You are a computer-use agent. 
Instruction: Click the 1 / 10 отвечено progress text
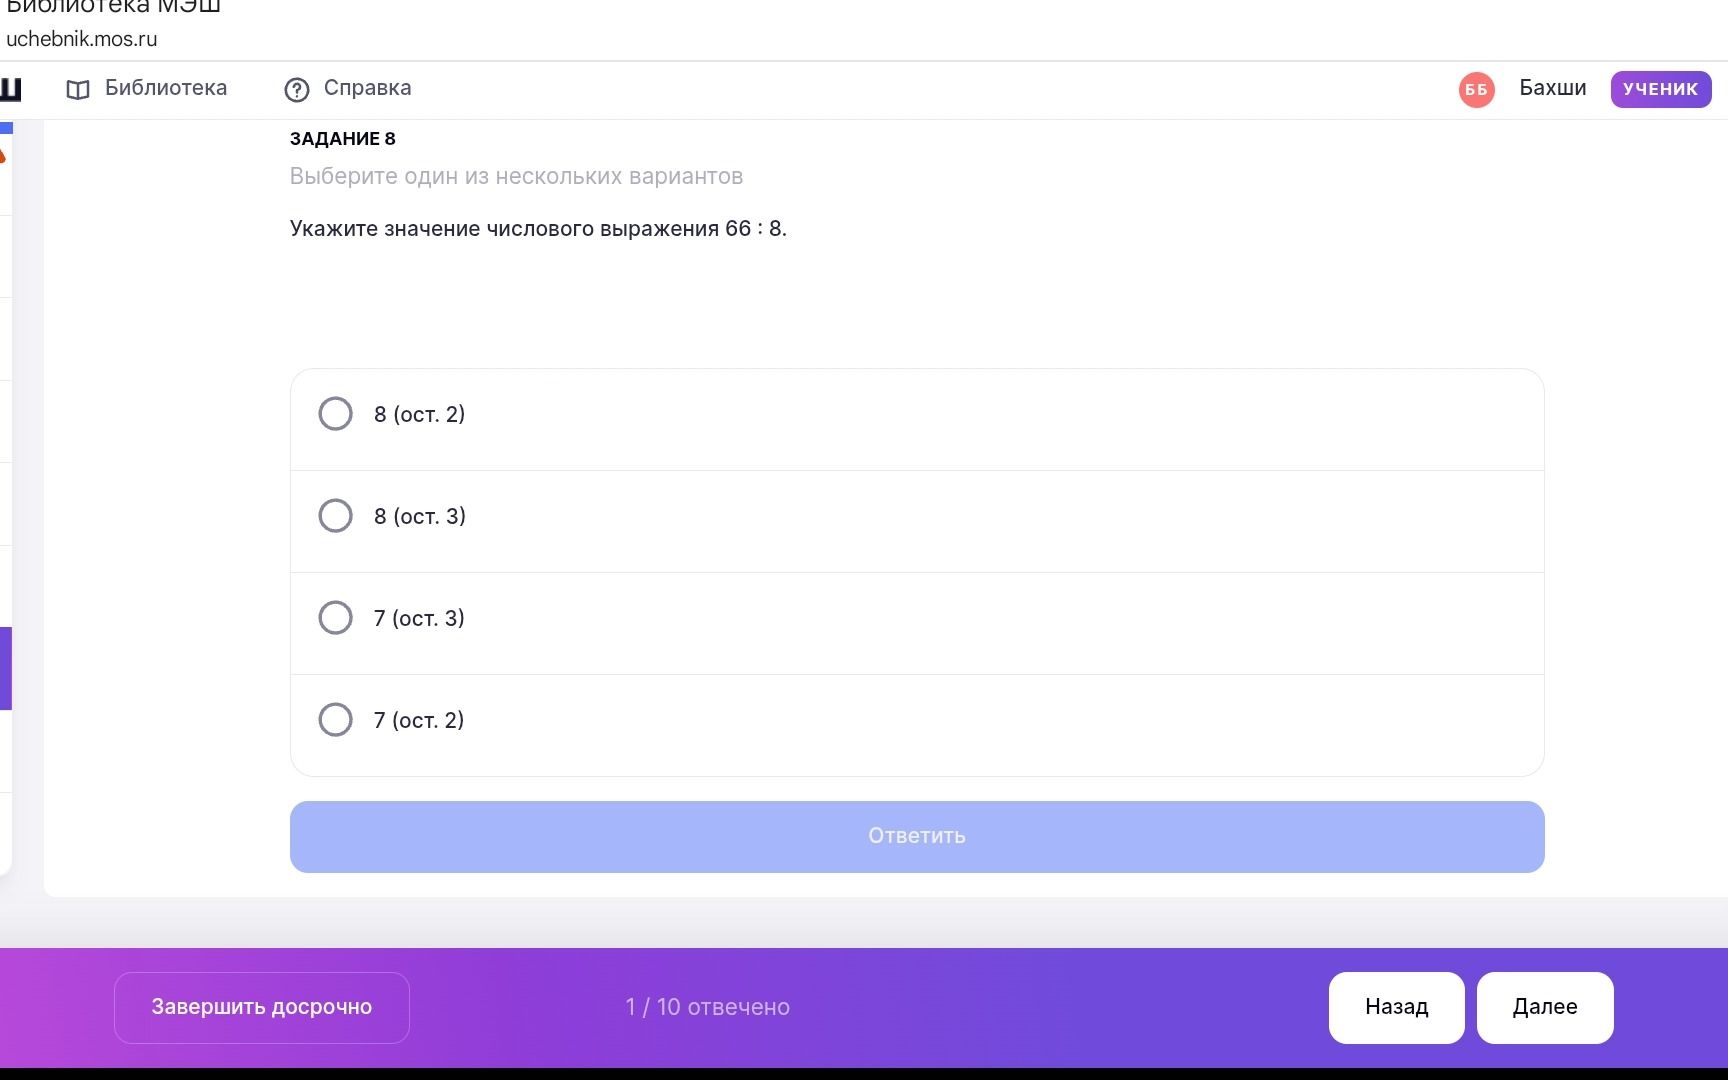point(708,1008)
